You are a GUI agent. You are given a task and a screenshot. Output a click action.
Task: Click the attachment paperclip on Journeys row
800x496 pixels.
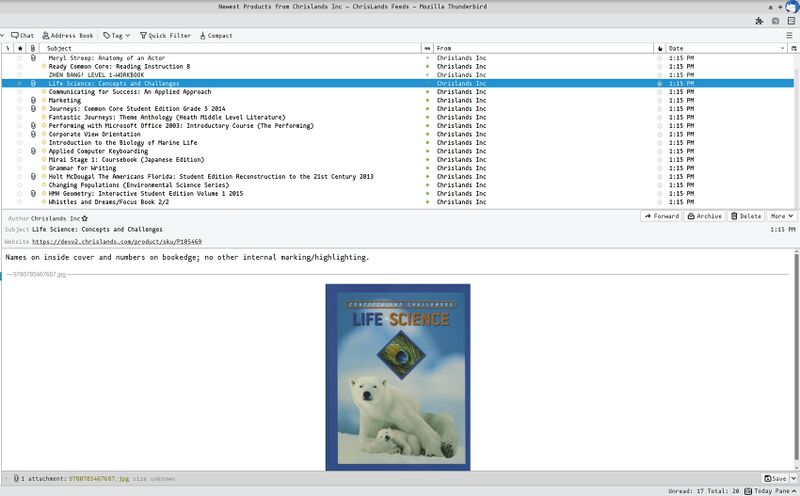point(33,109)
